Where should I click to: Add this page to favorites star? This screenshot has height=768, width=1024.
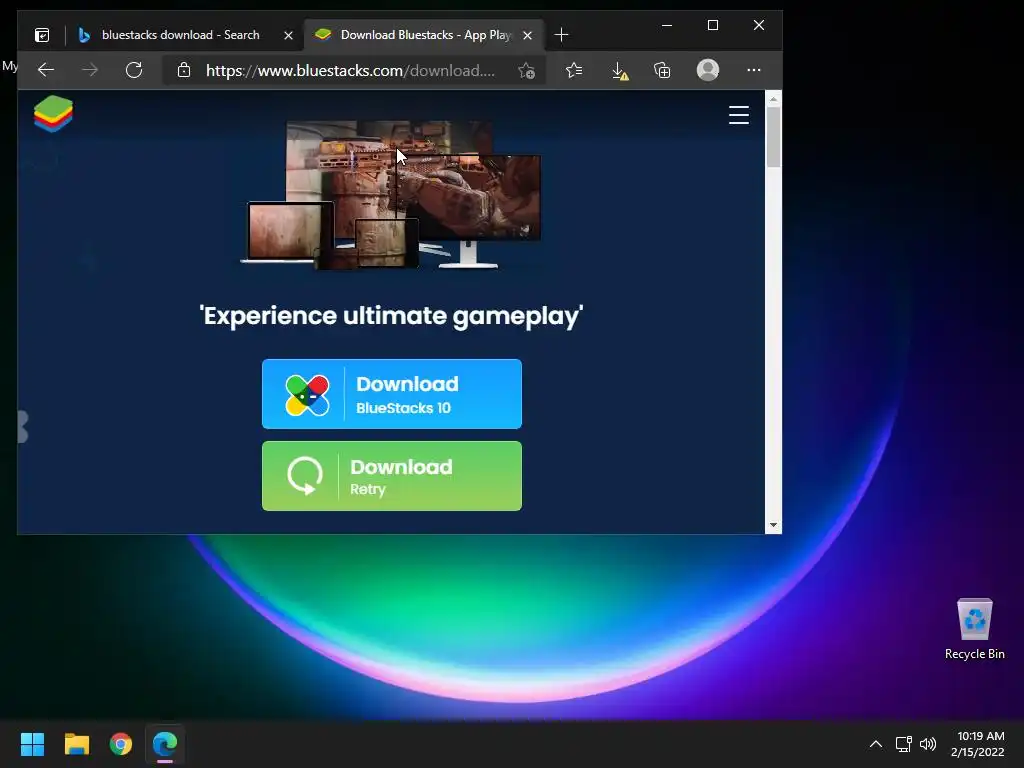526,71
